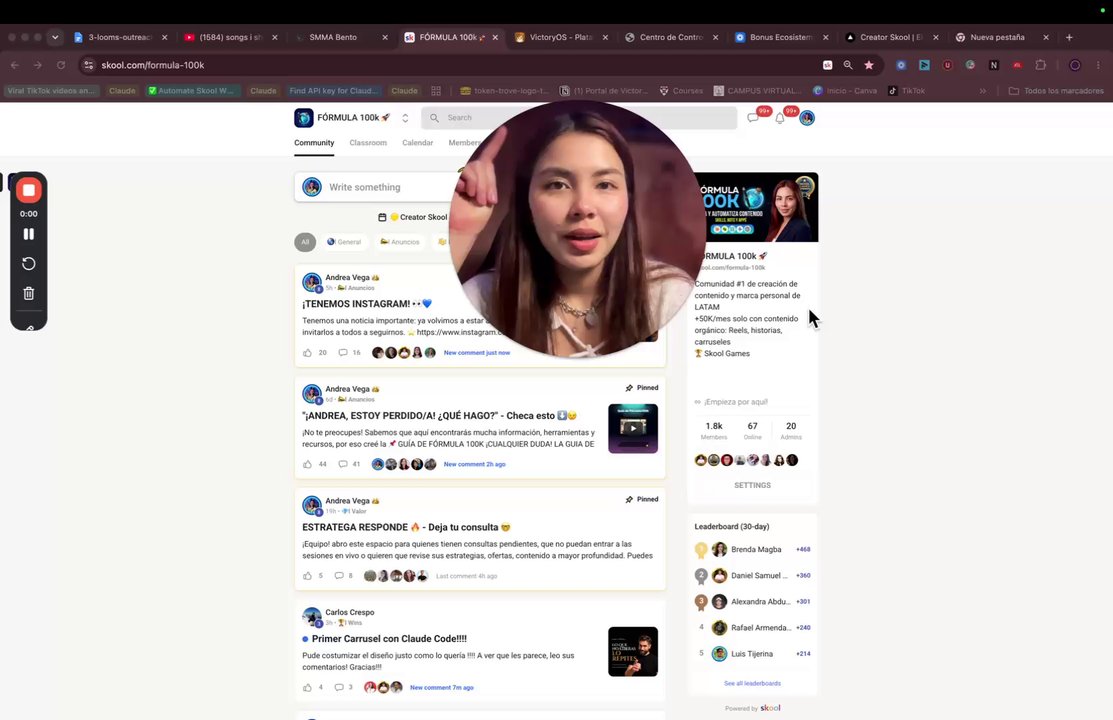Like the ESTOY PERDIDO/A post with 44 likes
The height and width of the screenshot is (720, 1113).
tap(307, 464)
